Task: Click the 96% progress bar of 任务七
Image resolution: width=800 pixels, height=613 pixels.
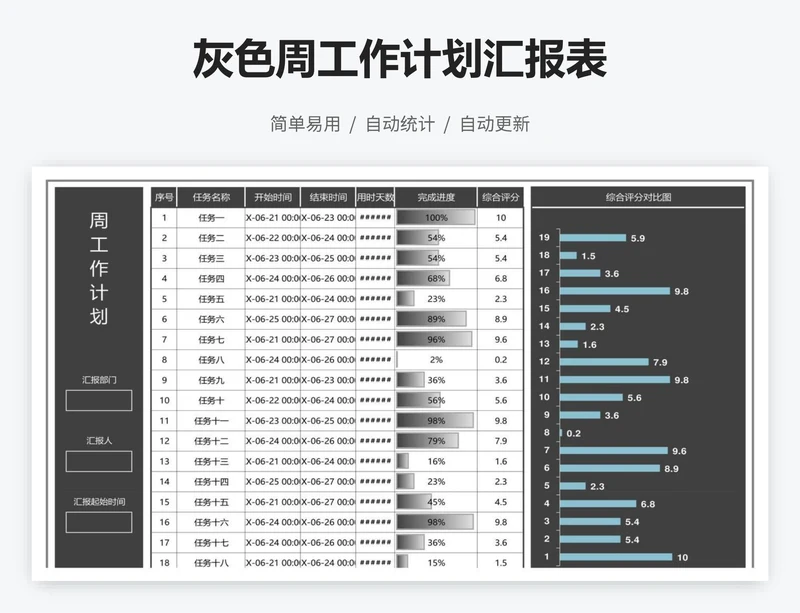Action: [434, 339]
